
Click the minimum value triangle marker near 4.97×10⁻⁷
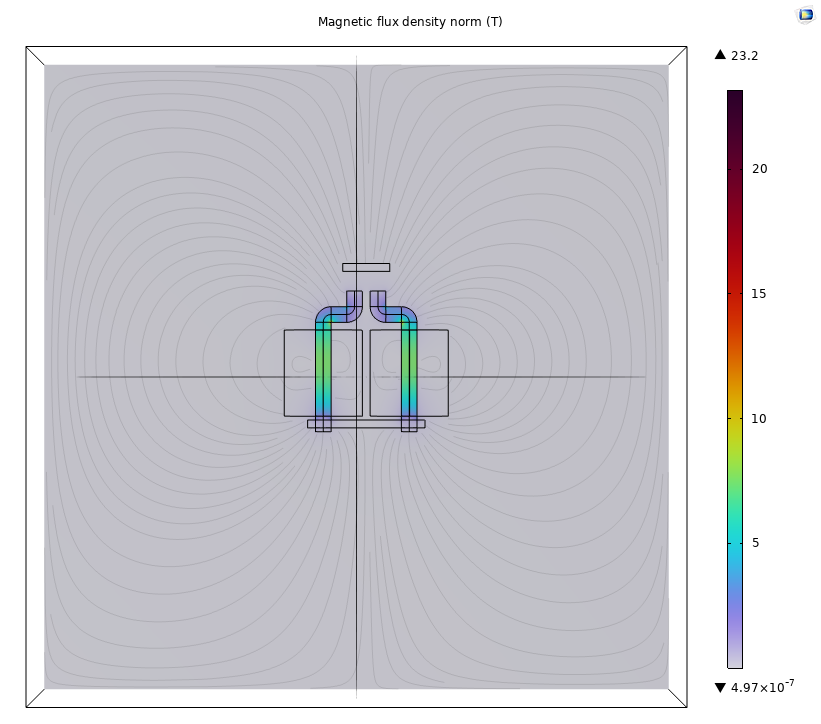[x=720, y=687]
